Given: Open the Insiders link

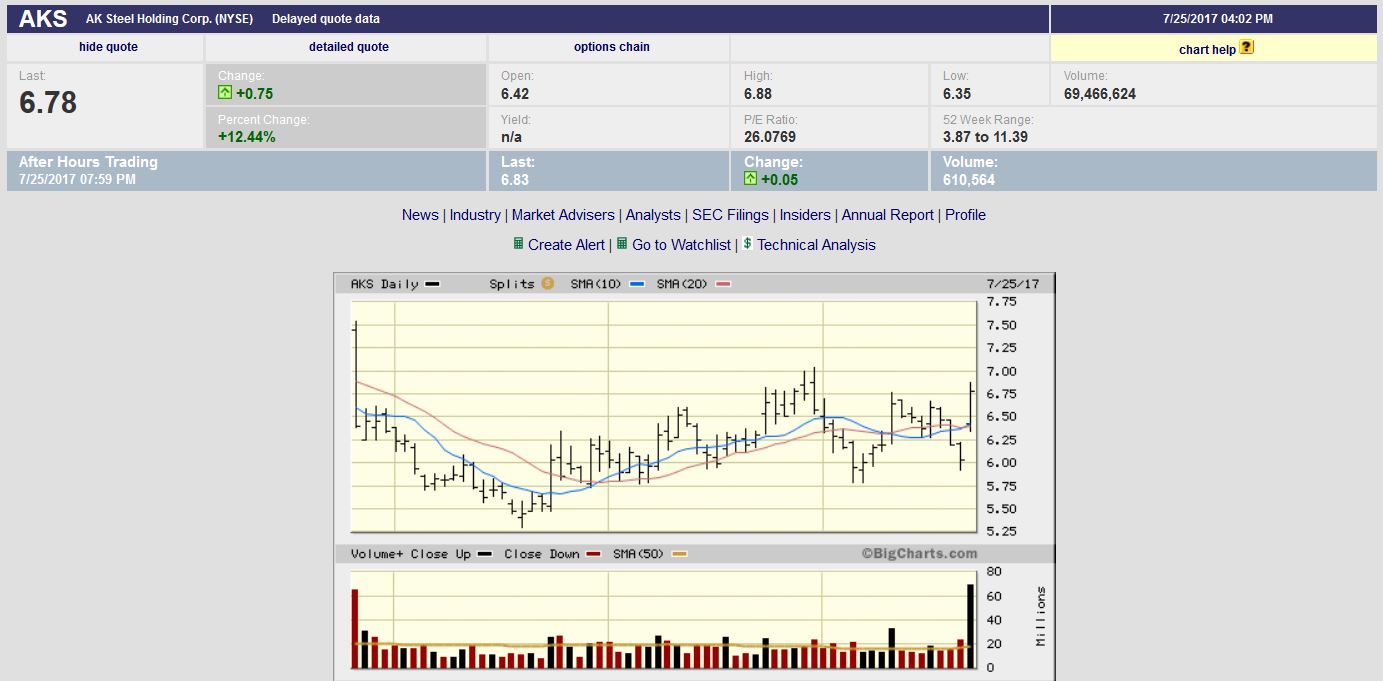Looking at the screenshot, I should tap(805, 215).
